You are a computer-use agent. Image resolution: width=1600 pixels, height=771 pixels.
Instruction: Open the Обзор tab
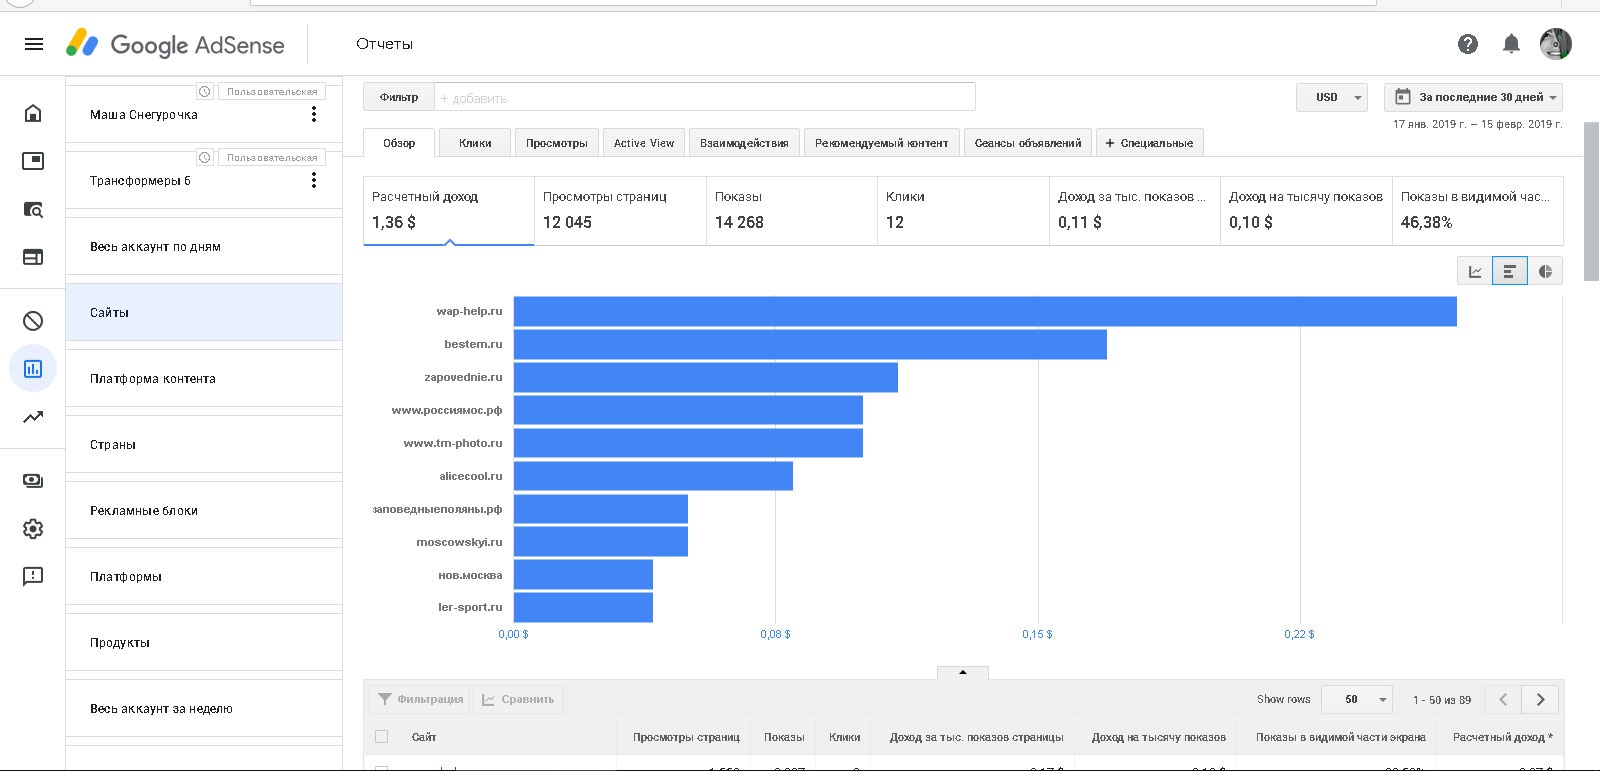click(399, 143)
